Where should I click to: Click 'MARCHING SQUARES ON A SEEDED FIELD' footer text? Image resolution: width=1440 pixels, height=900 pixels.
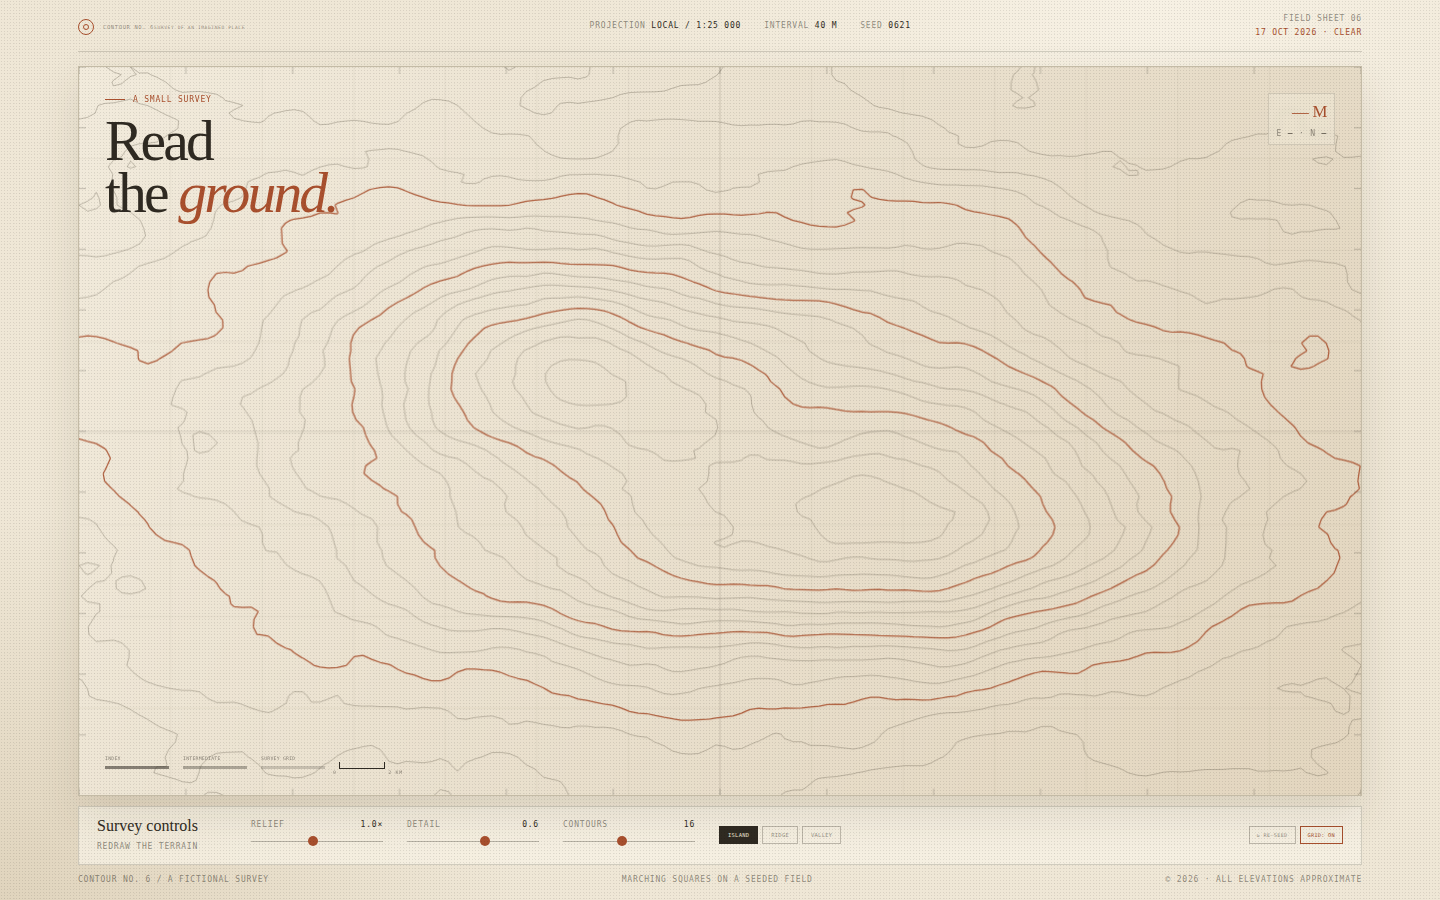[717, 879]
